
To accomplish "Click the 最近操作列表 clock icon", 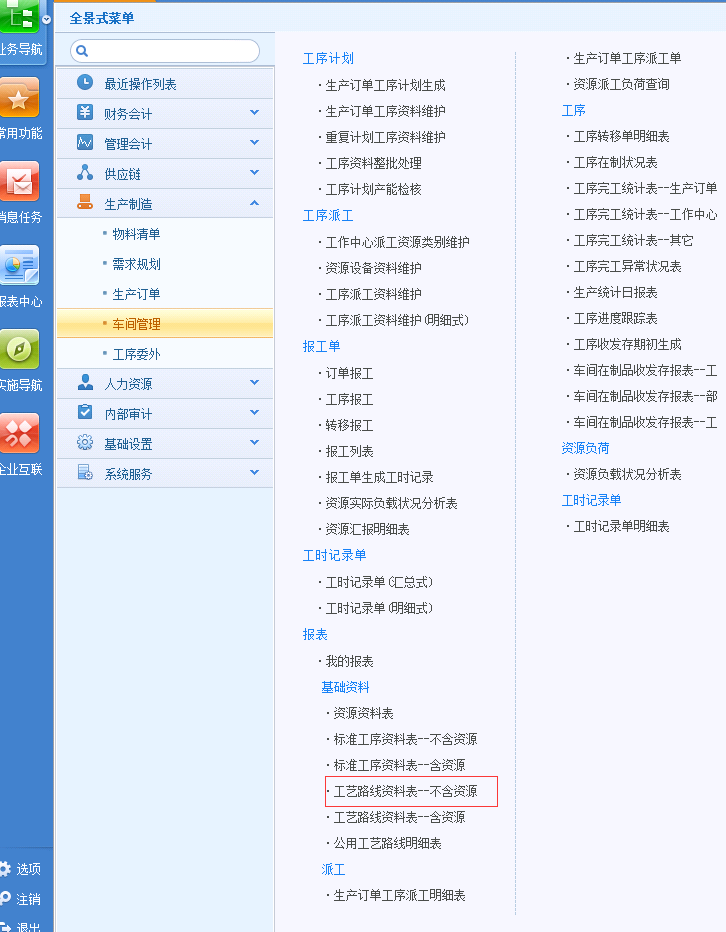I will (x=85, y=83).
